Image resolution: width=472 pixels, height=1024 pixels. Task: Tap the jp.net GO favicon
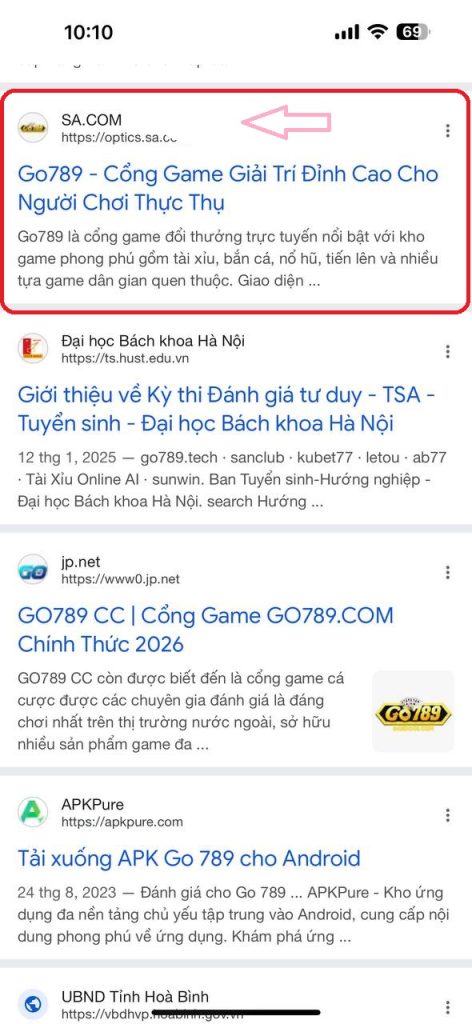33,569
